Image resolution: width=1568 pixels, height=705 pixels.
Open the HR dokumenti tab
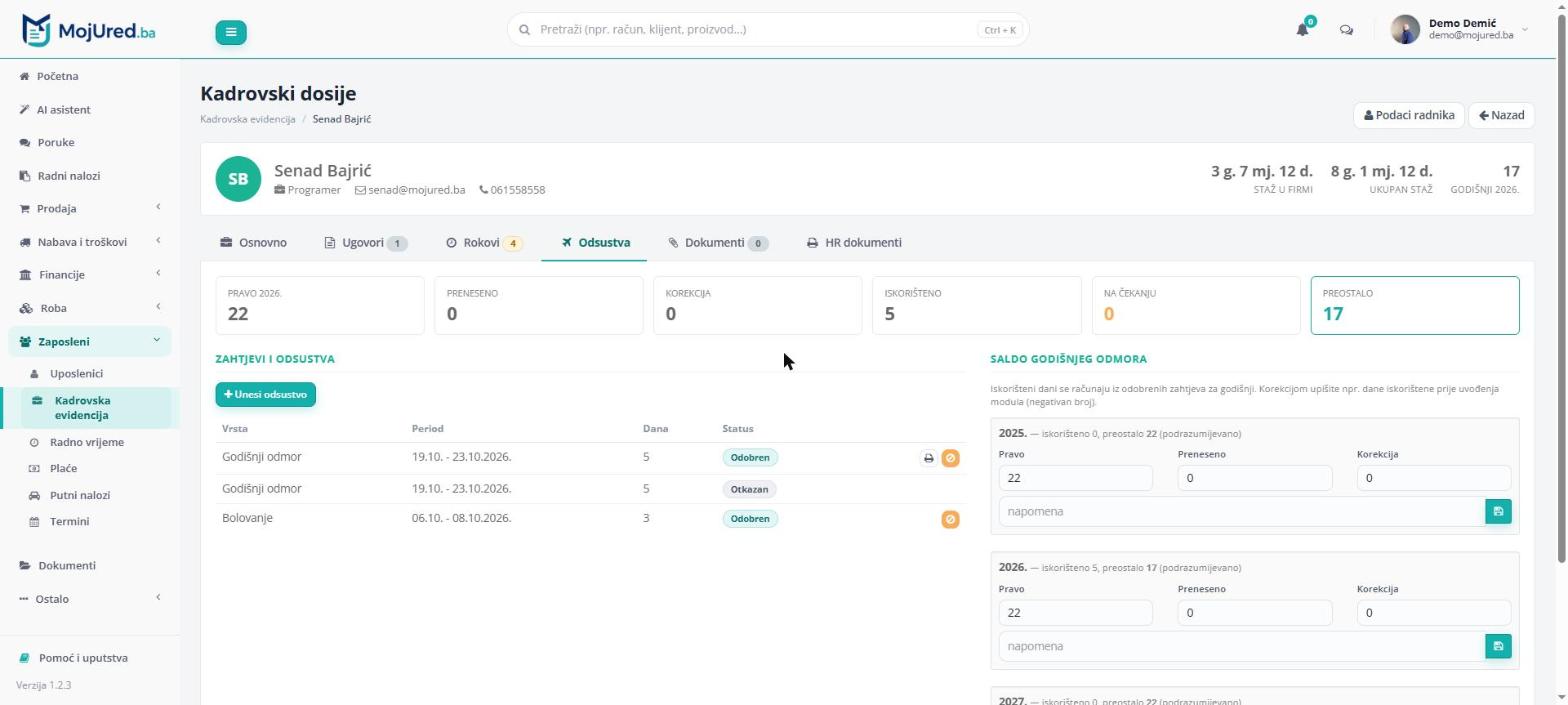coord(854,243)
